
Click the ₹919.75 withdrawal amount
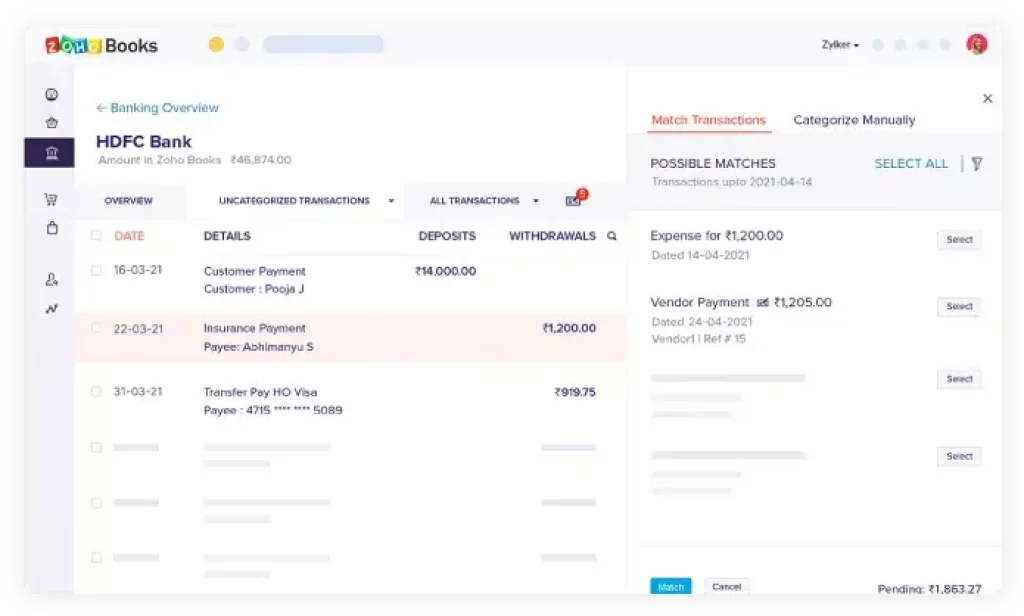(575, 392)
